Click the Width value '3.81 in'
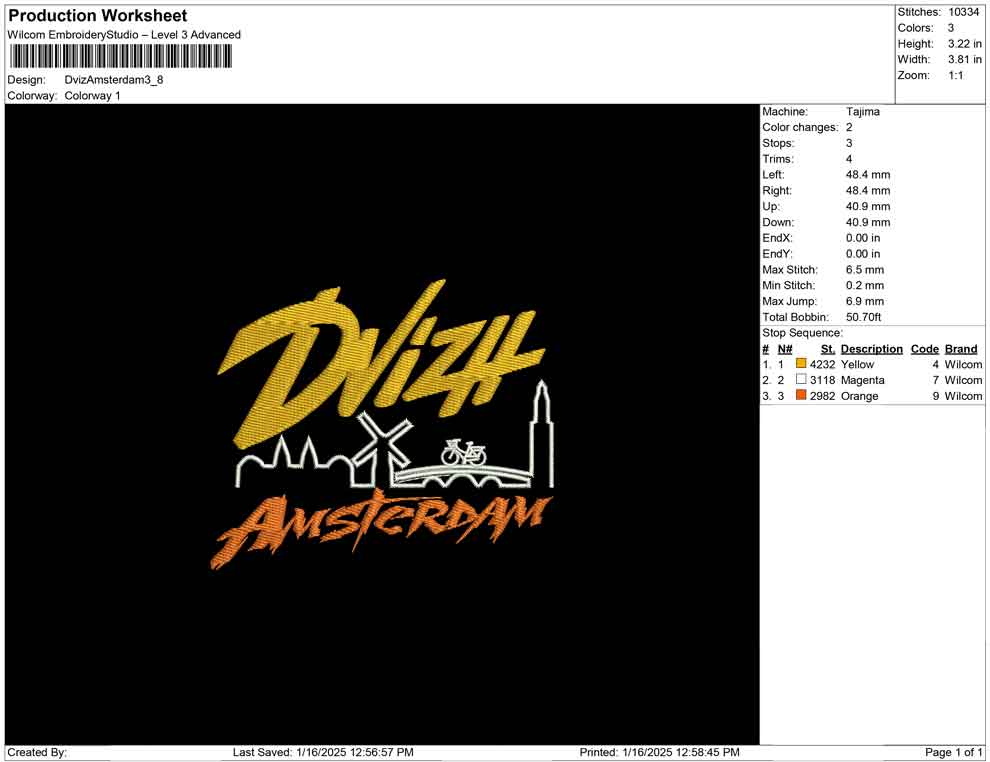 [964, 59]
